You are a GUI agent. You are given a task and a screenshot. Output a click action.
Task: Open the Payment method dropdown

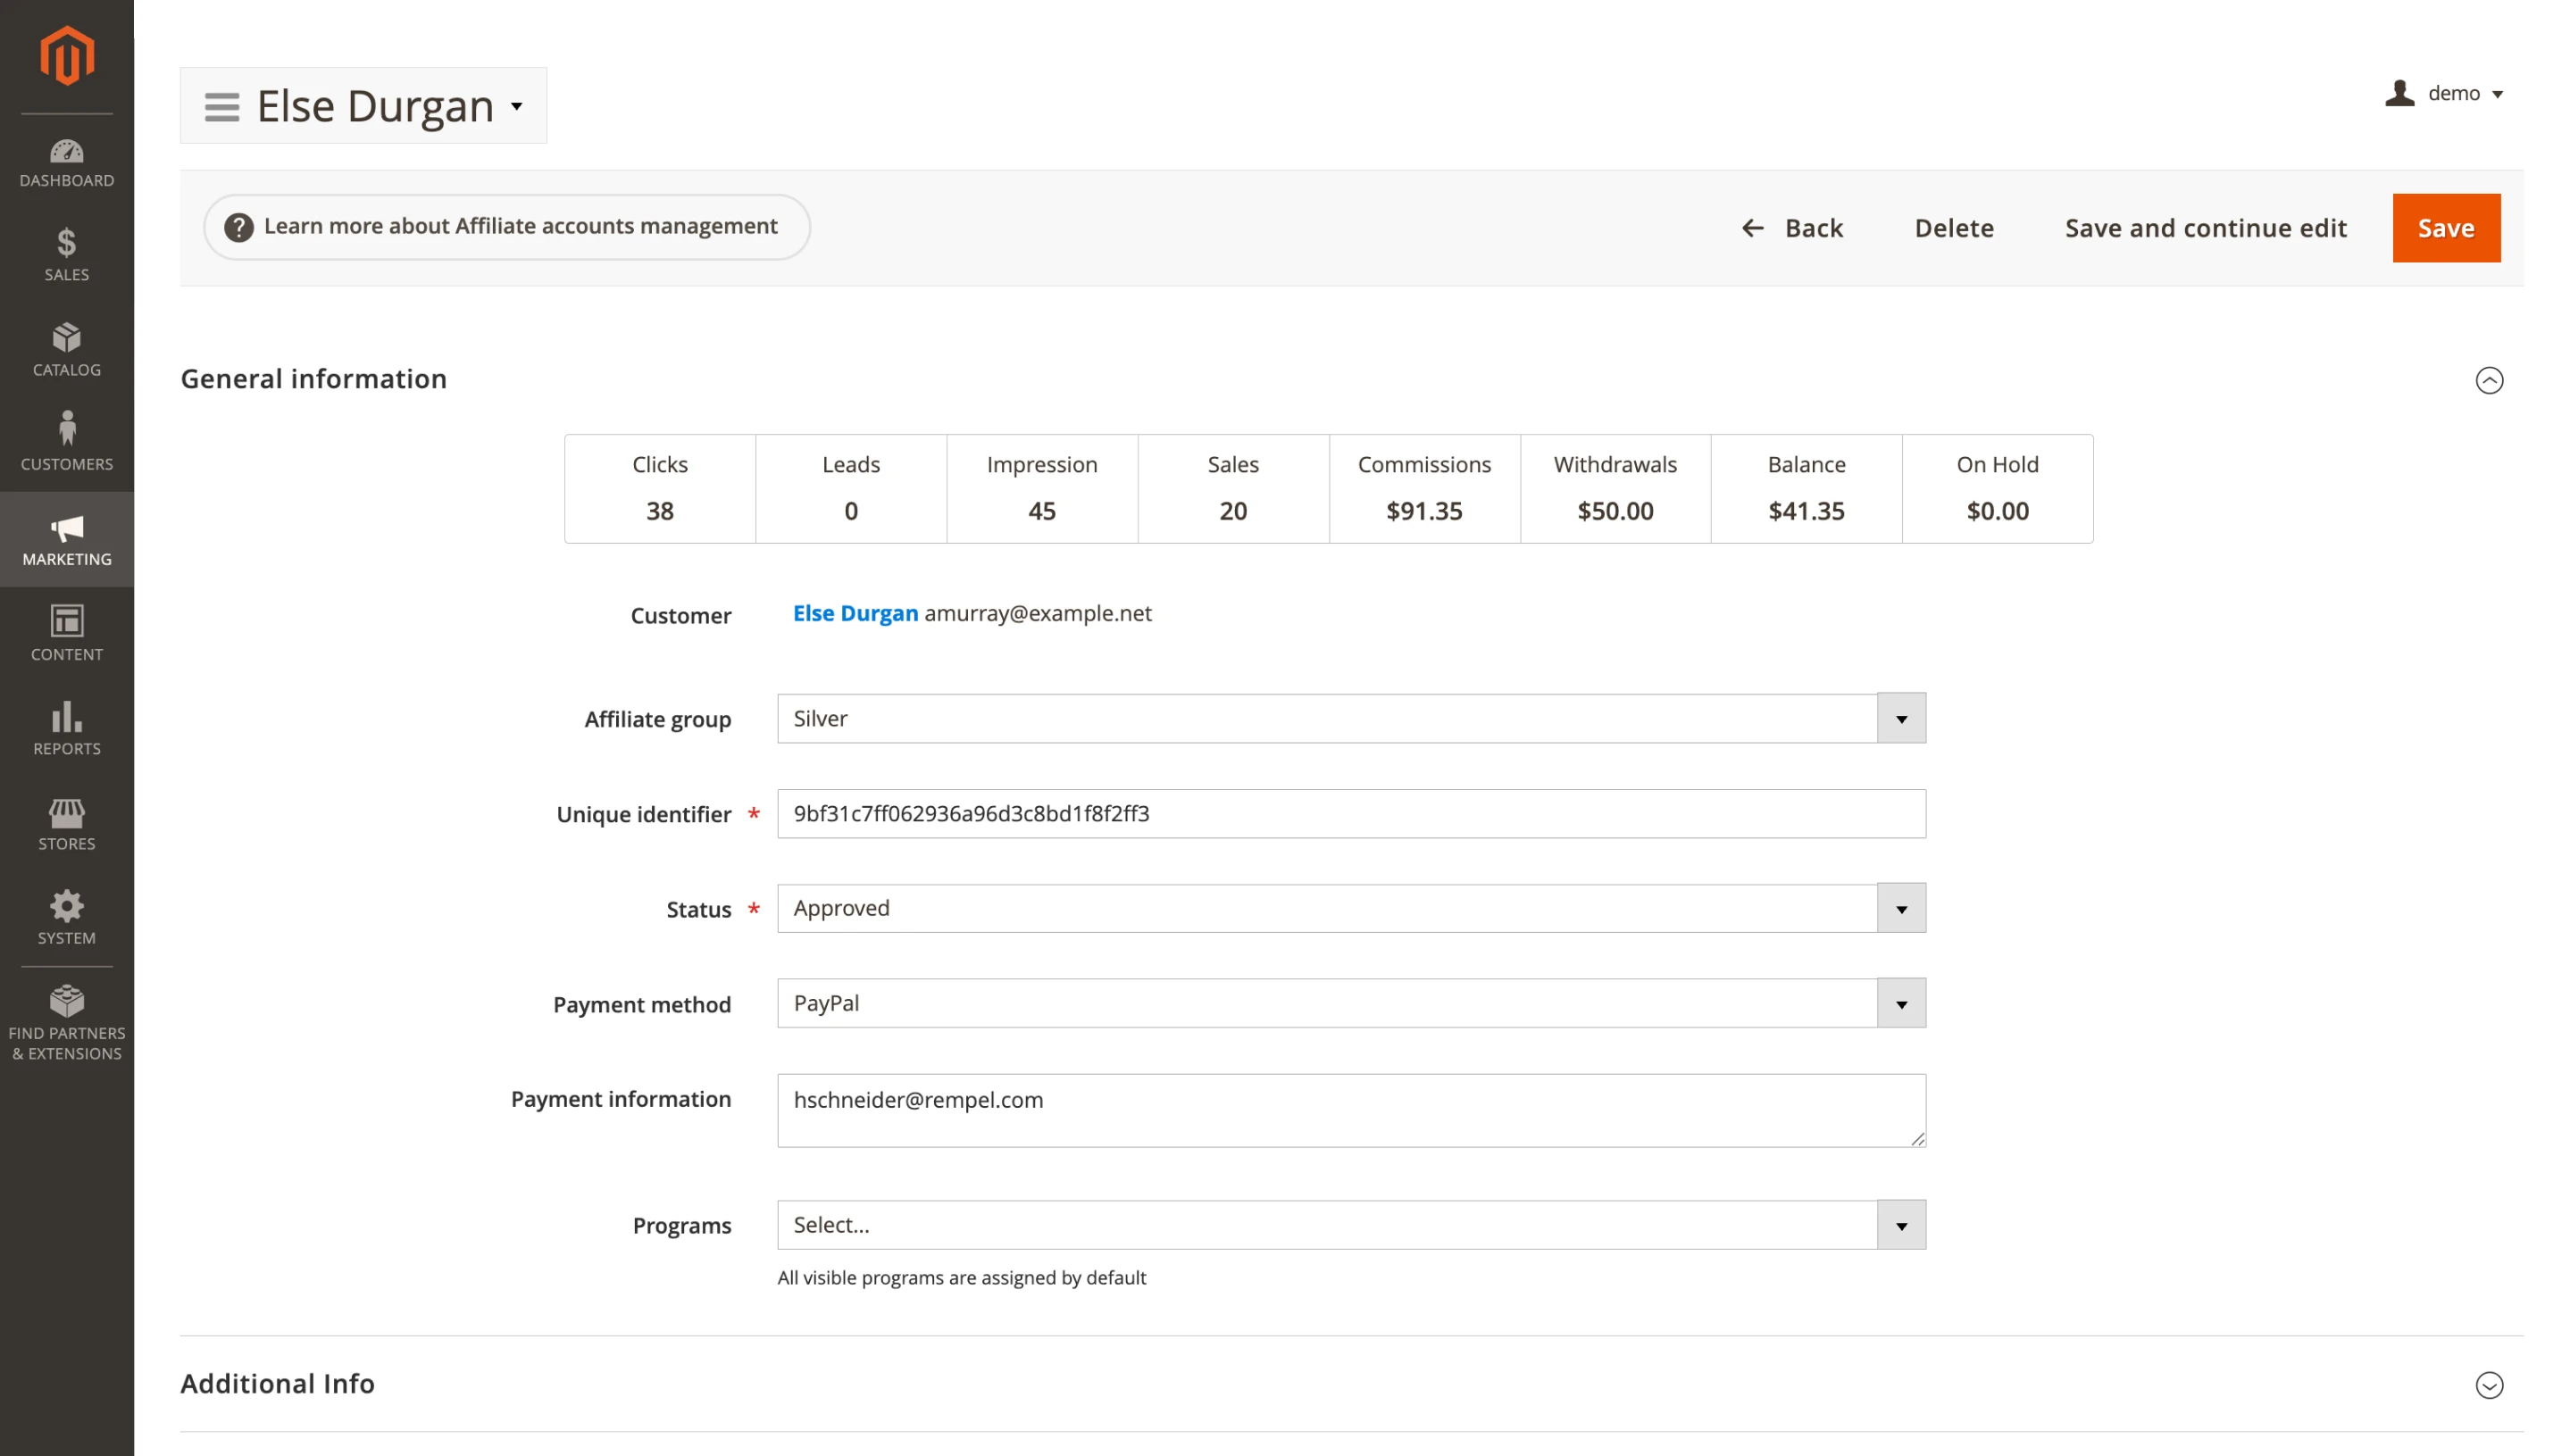[x=1899, y=1003]
